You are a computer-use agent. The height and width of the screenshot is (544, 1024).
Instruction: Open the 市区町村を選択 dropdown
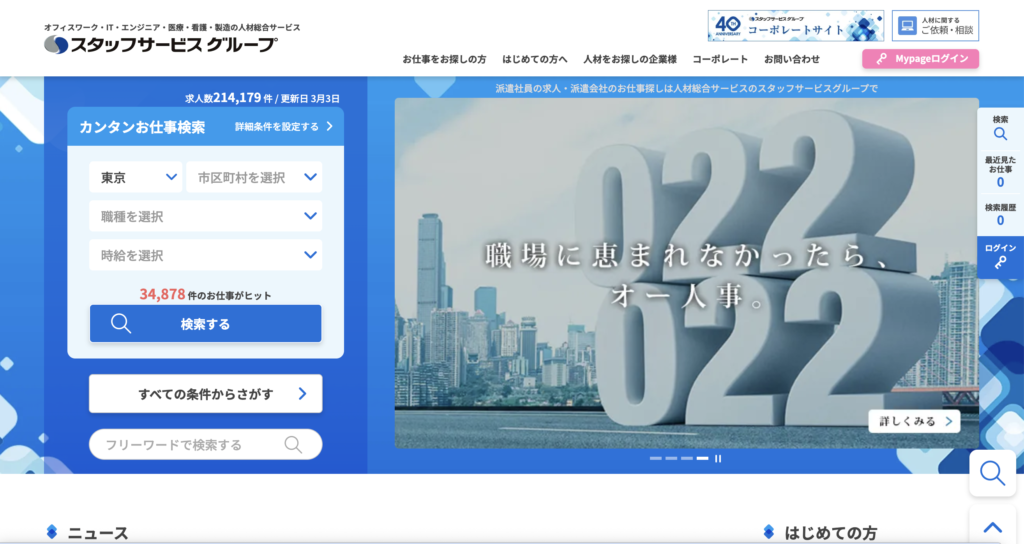click(x=254, y=177)
